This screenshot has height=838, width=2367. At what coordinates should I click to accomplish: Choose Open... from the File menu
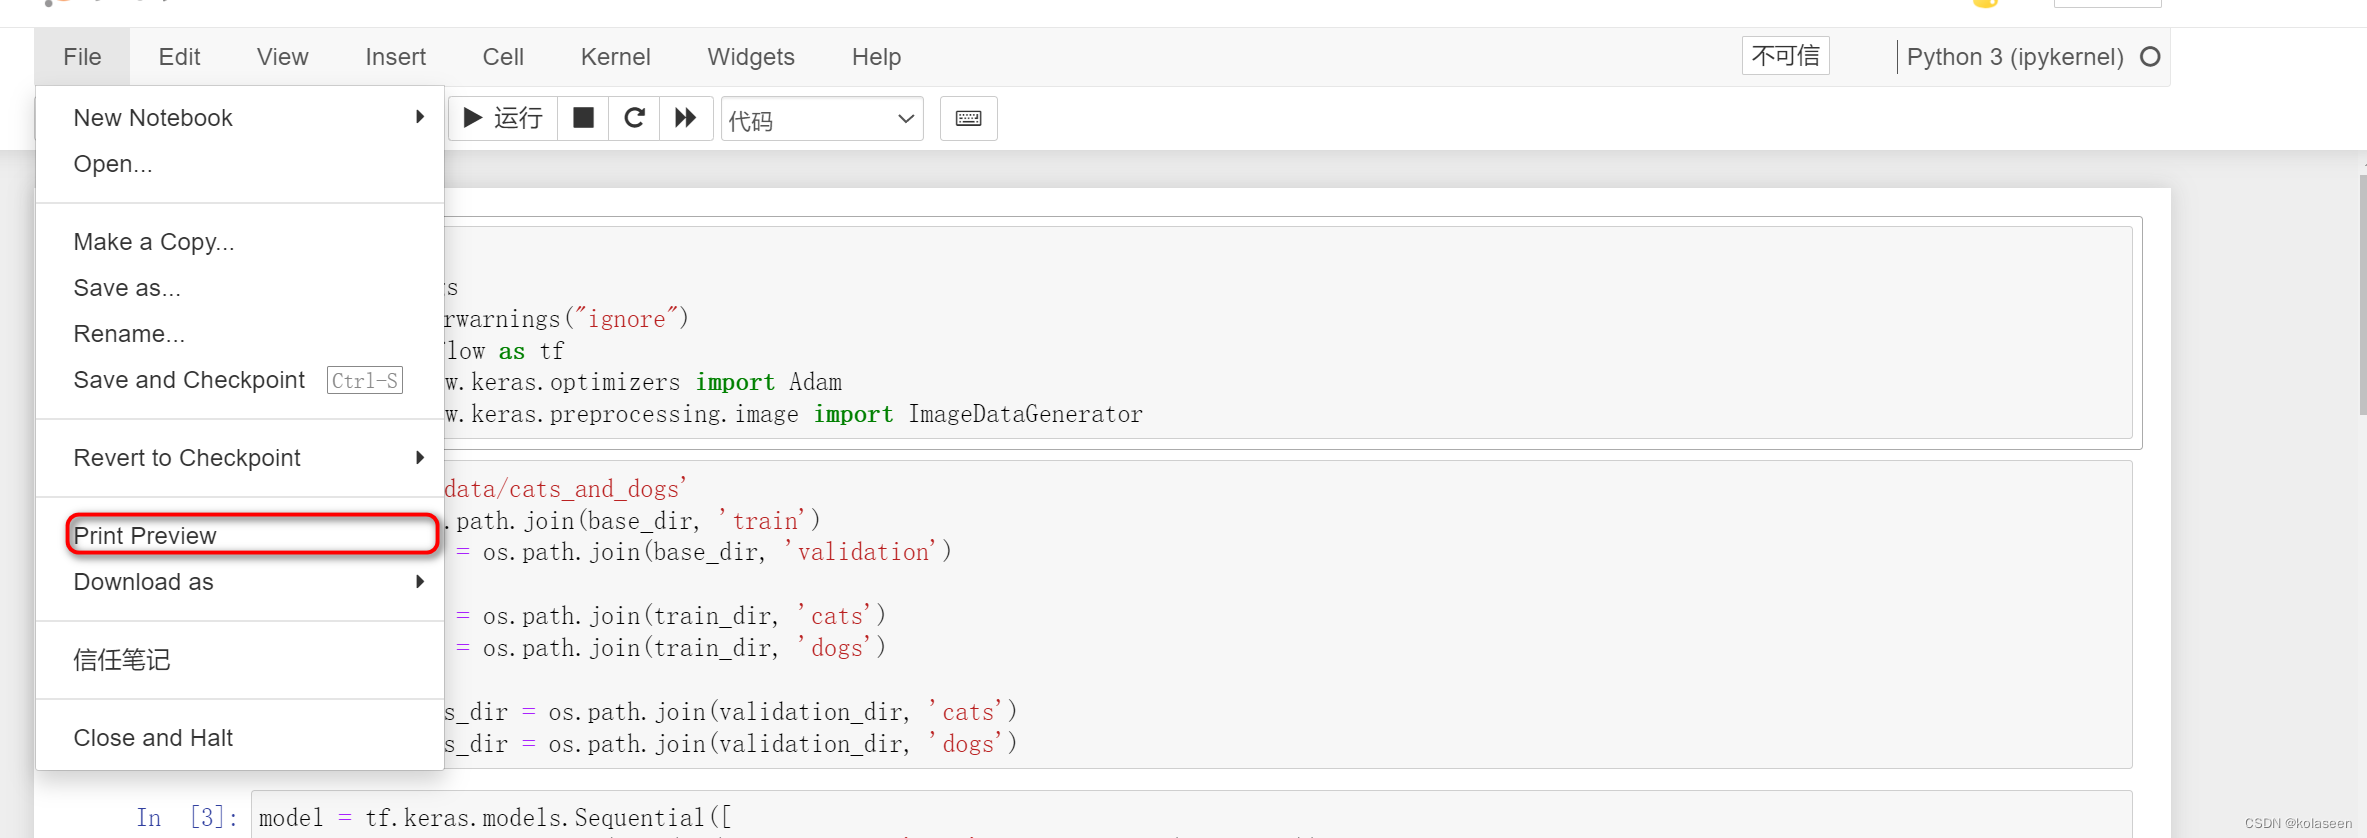tap(240, 164)
